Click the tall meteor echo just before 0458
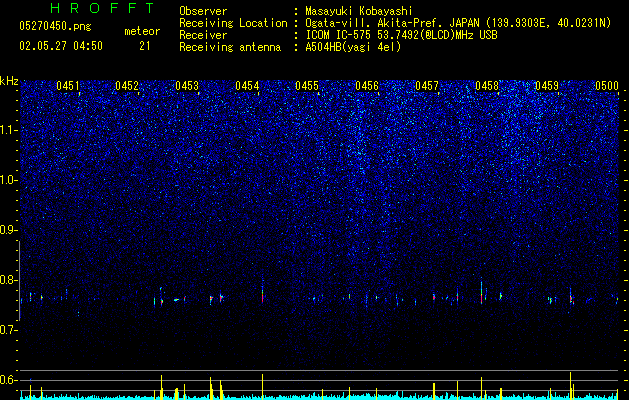The width and height of the screenshot is (629, 400). tap(481, 291)
